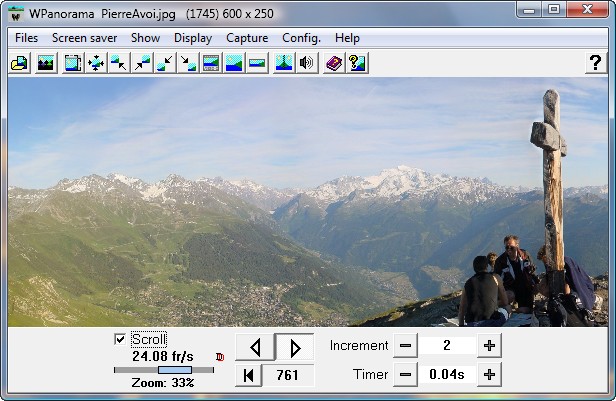616x401 pixels.
Task: Click the panorama image of the mountains
Action: 308,202
